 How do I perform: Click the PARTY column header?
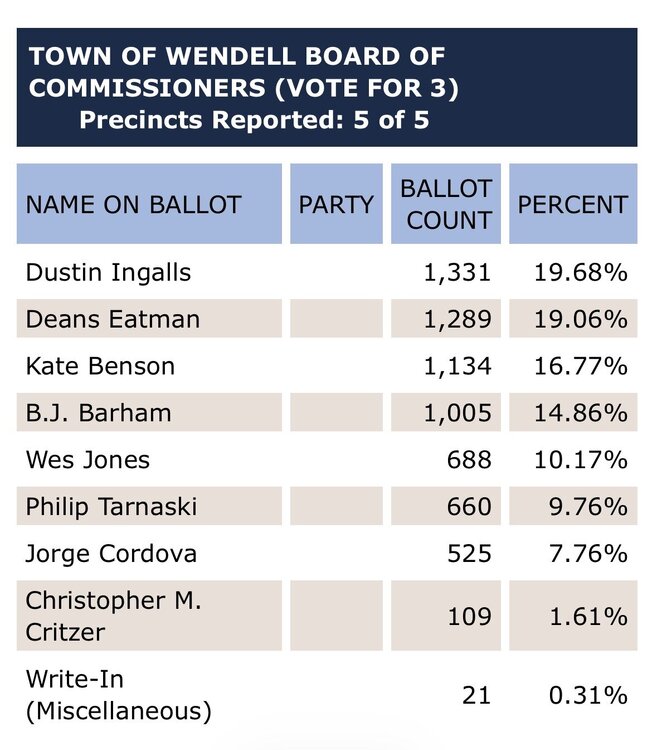point(336,205)
